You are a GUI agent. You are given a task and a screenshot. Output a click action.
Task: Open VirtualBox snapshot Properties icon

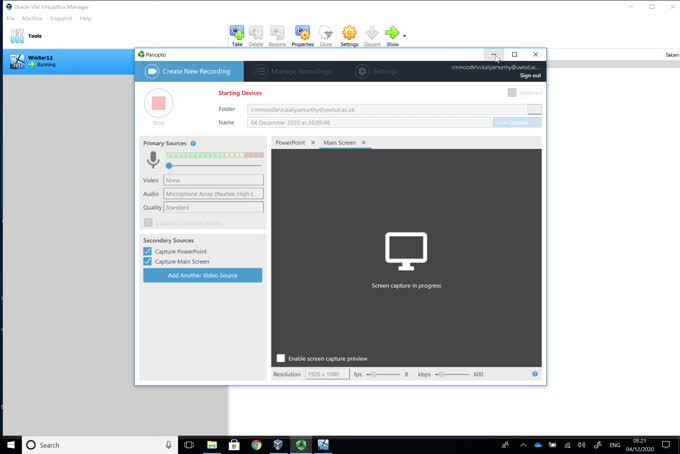tap(302, 35)
